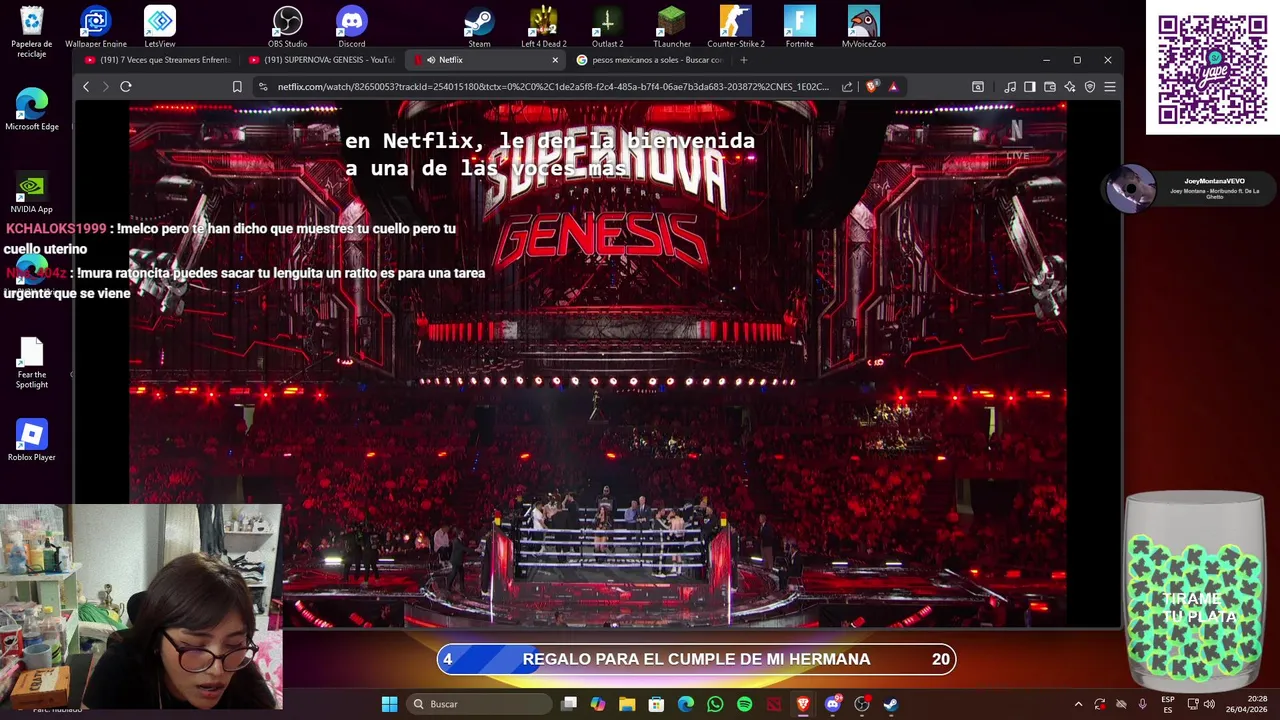1280x720 pixels.
Task: Open the Fortnite desktop icon
Action: click(799, 27)
